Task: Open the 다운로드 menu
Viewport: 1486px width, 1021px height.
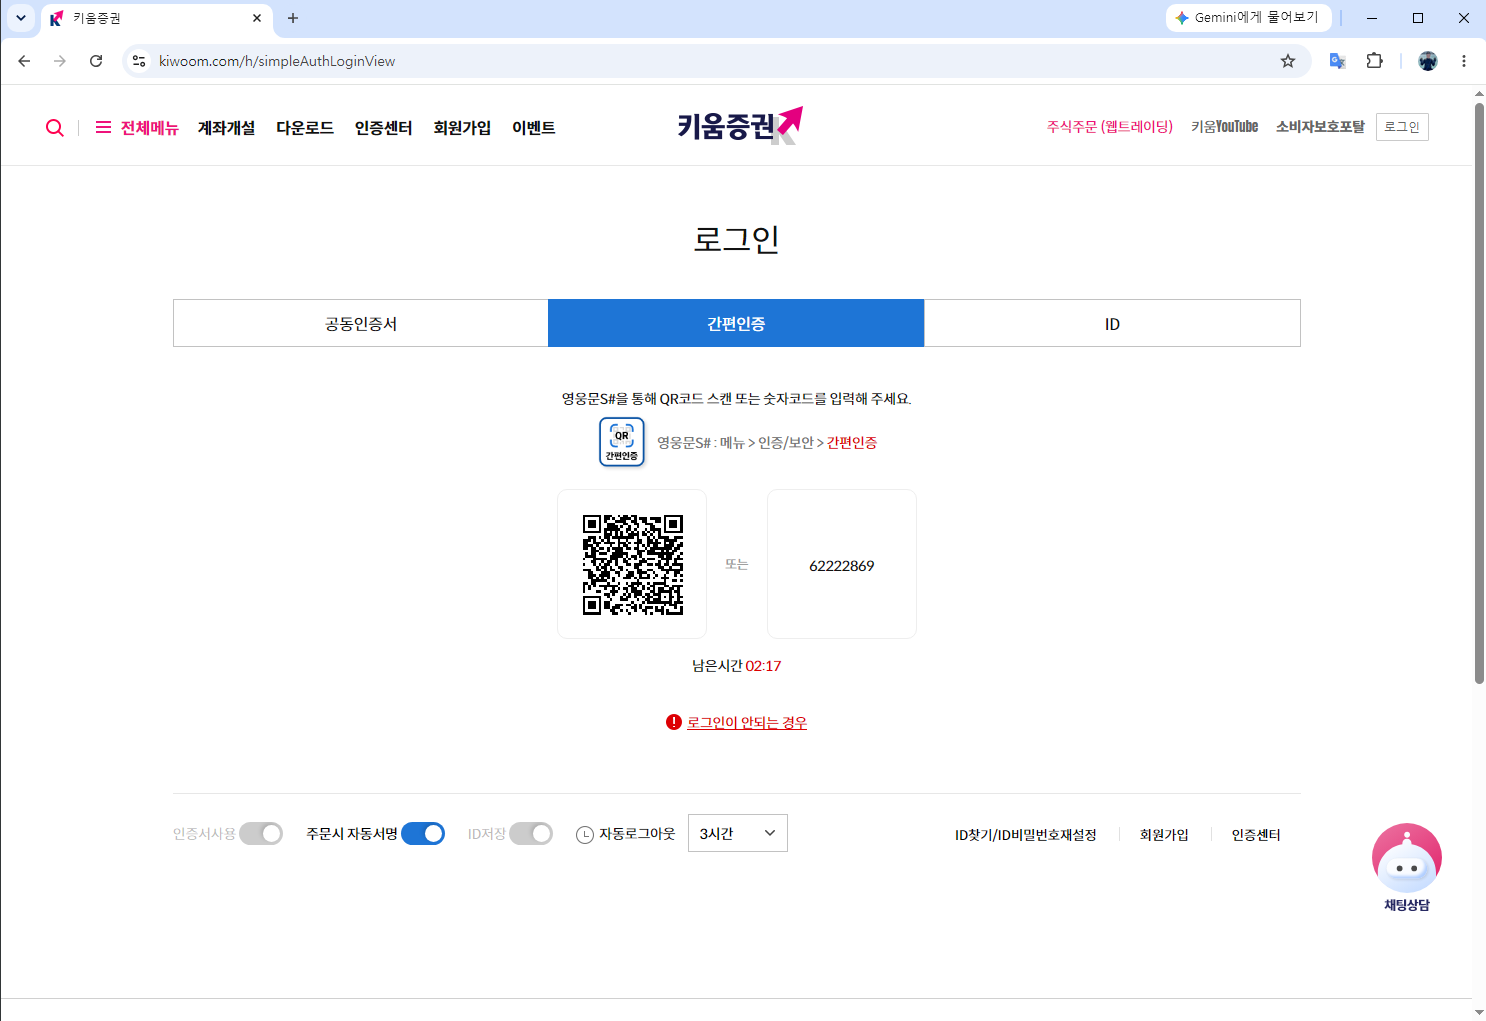Action: [x=305, y=128]
